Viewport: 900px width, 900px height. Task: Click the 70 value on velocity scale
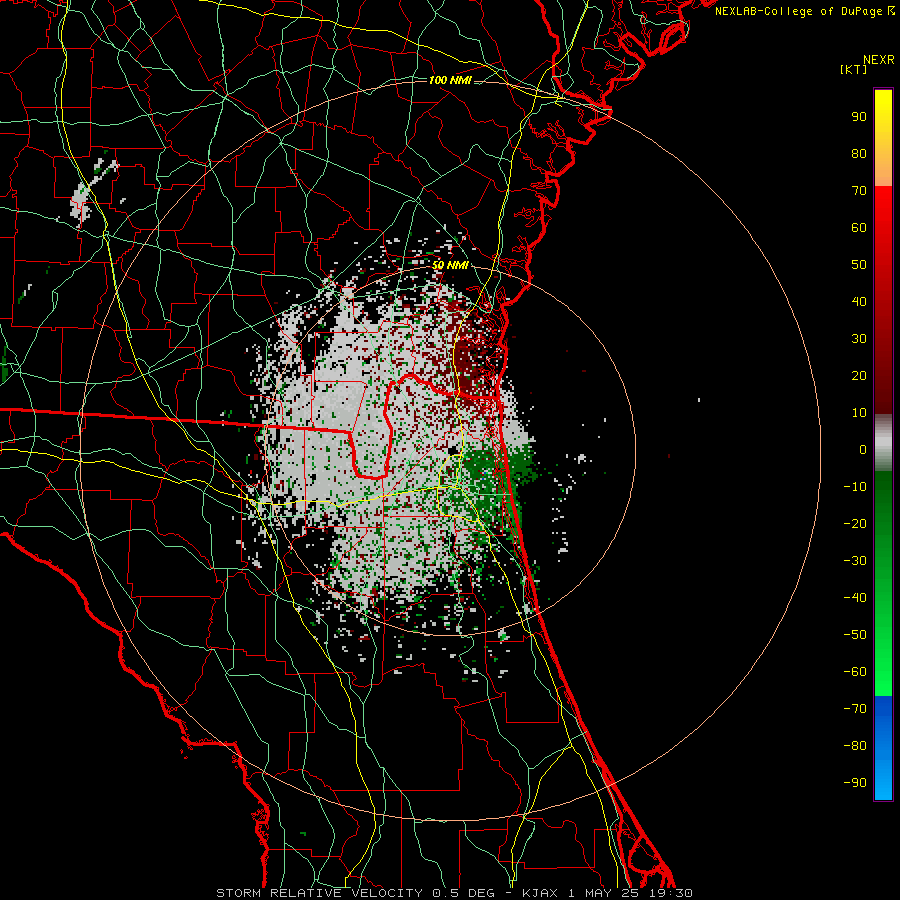(x=859, y=191)
